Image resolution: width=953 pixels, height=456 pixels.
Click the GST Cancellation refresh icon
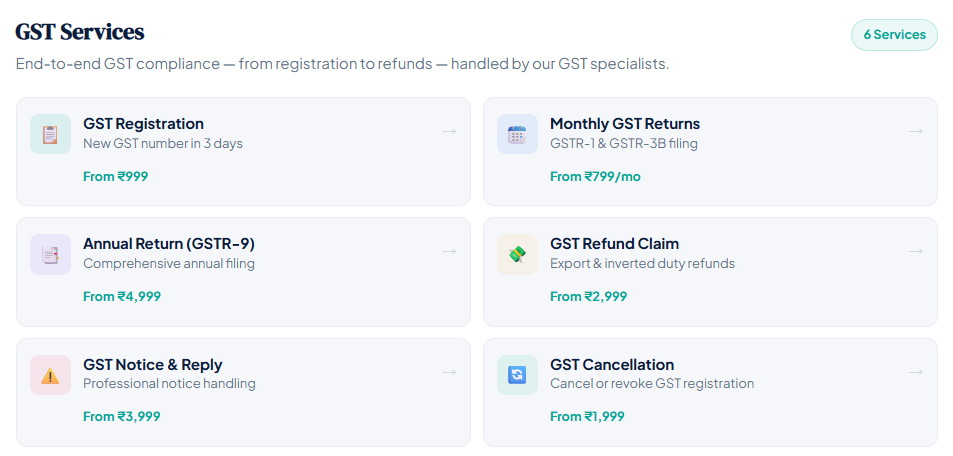517,375
